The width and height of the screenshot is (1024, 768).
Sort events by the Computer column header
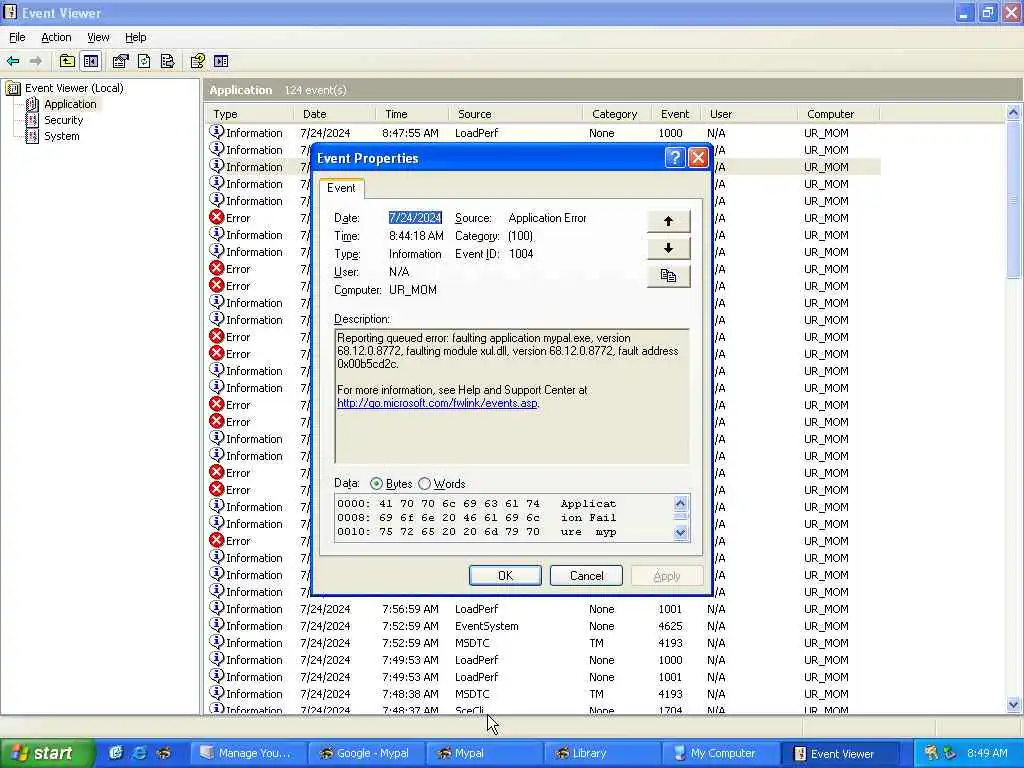click(x=839, y=114)
